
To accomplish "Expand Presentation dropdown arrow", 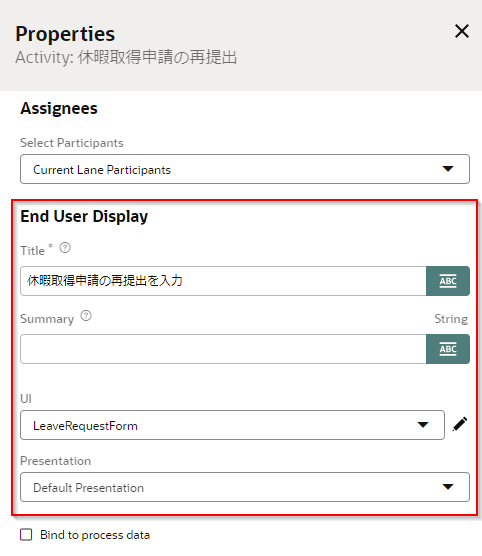I will tap(448, 487).
